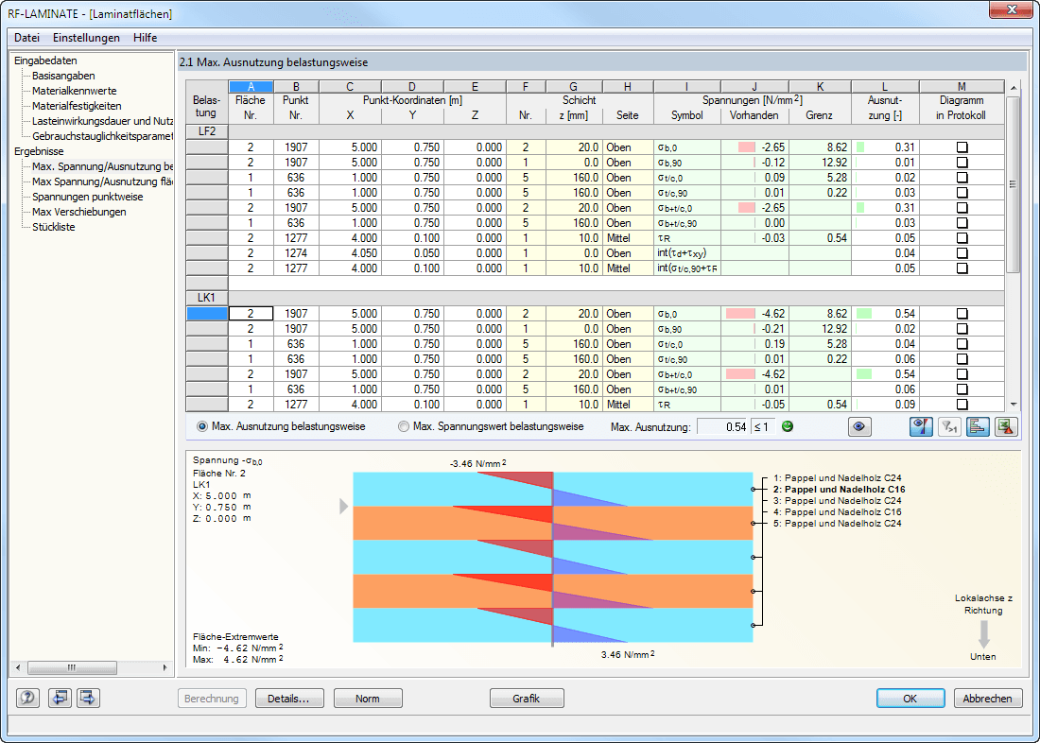This screenshot has height=743, width=1040.
Task: Open the Einstellungen menu
Action: (x=86, y=38)
